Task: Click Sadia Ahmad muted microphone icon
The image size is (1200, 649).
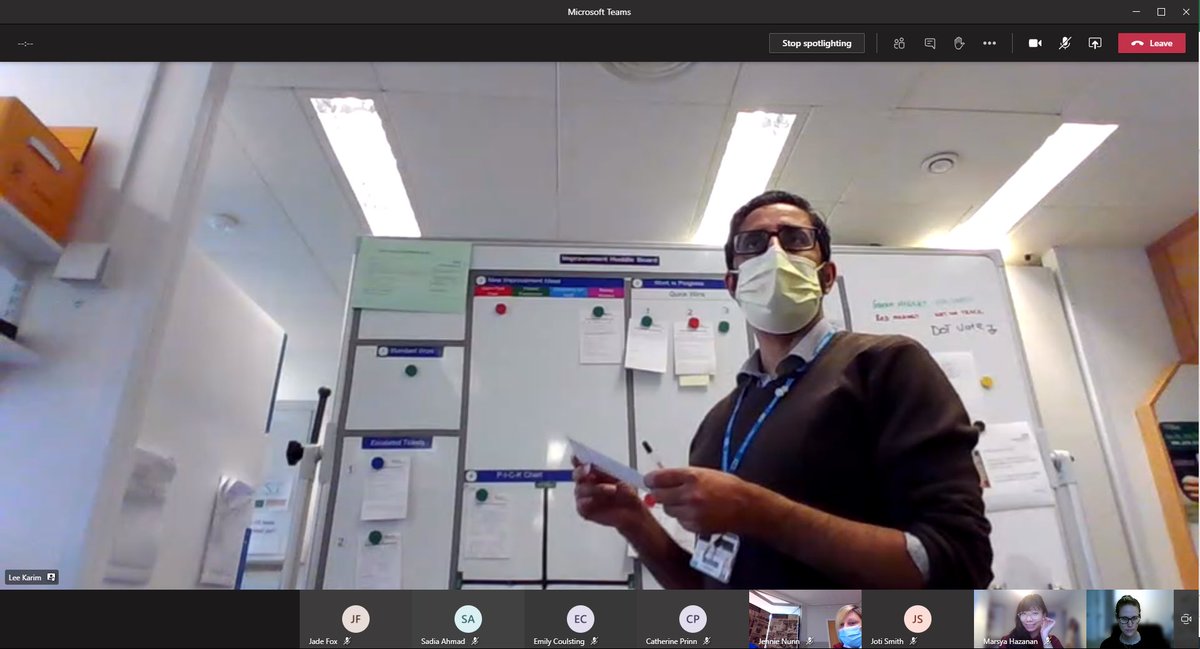Action: click(x=476, y=641)
